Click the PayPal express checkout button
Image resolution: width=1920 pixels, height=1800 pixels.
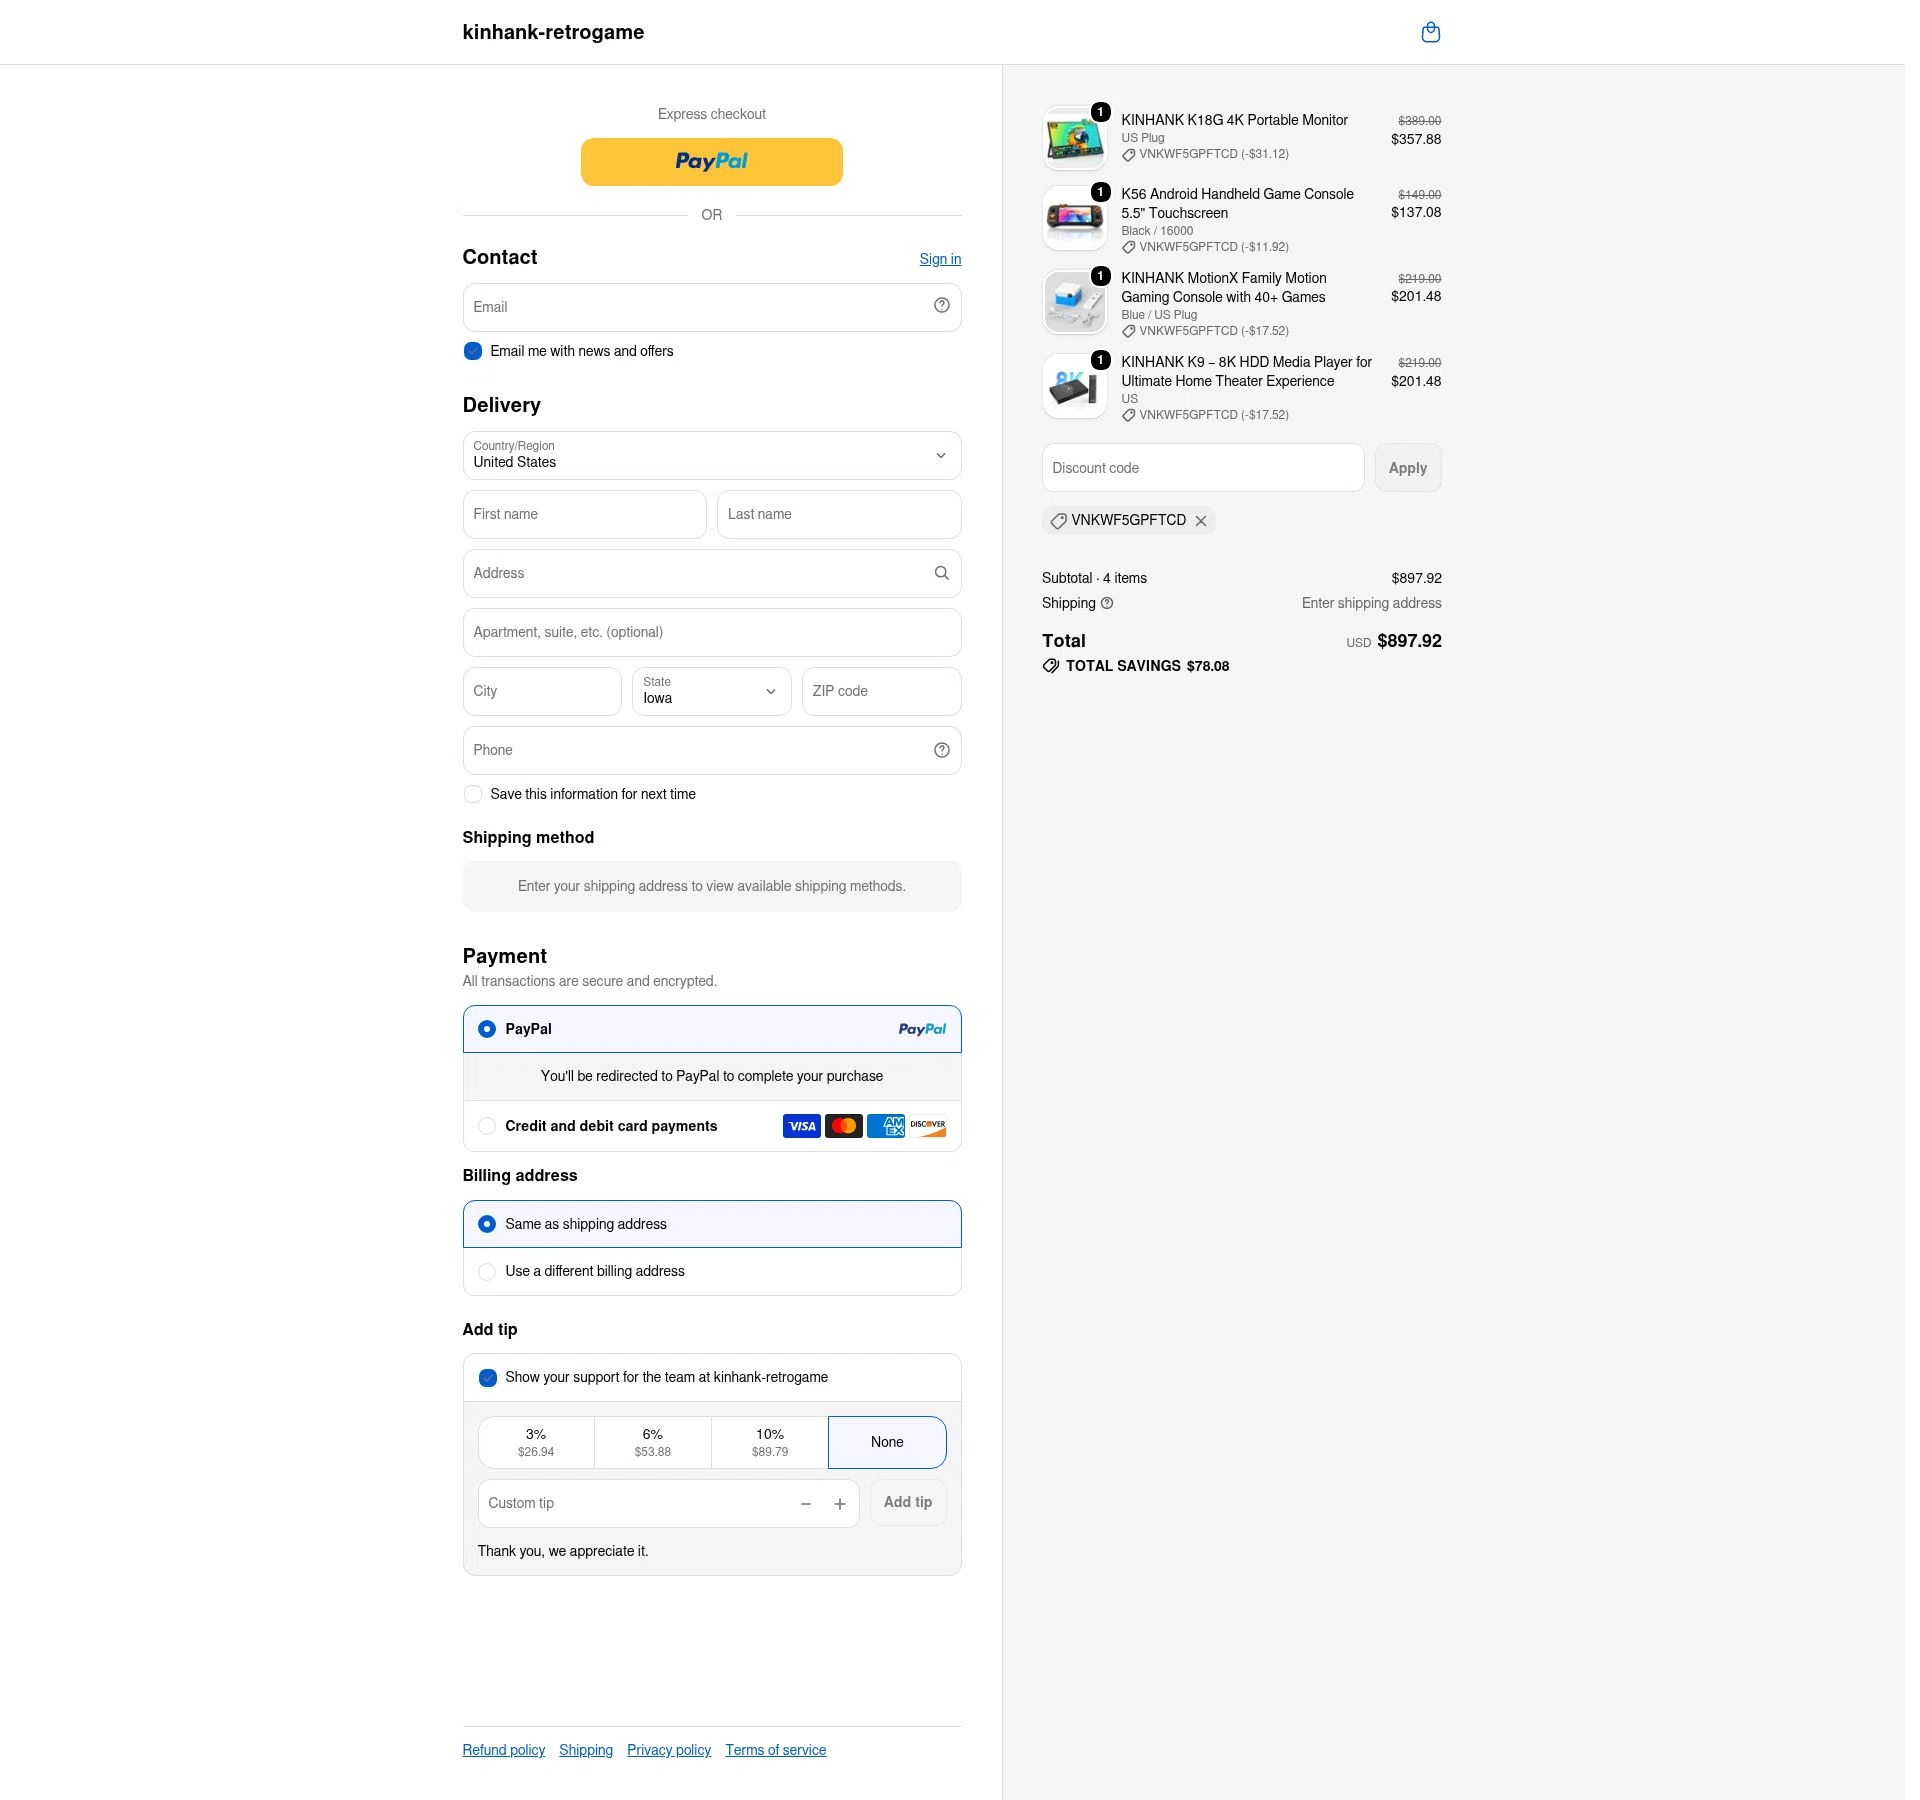pos(712,162)
